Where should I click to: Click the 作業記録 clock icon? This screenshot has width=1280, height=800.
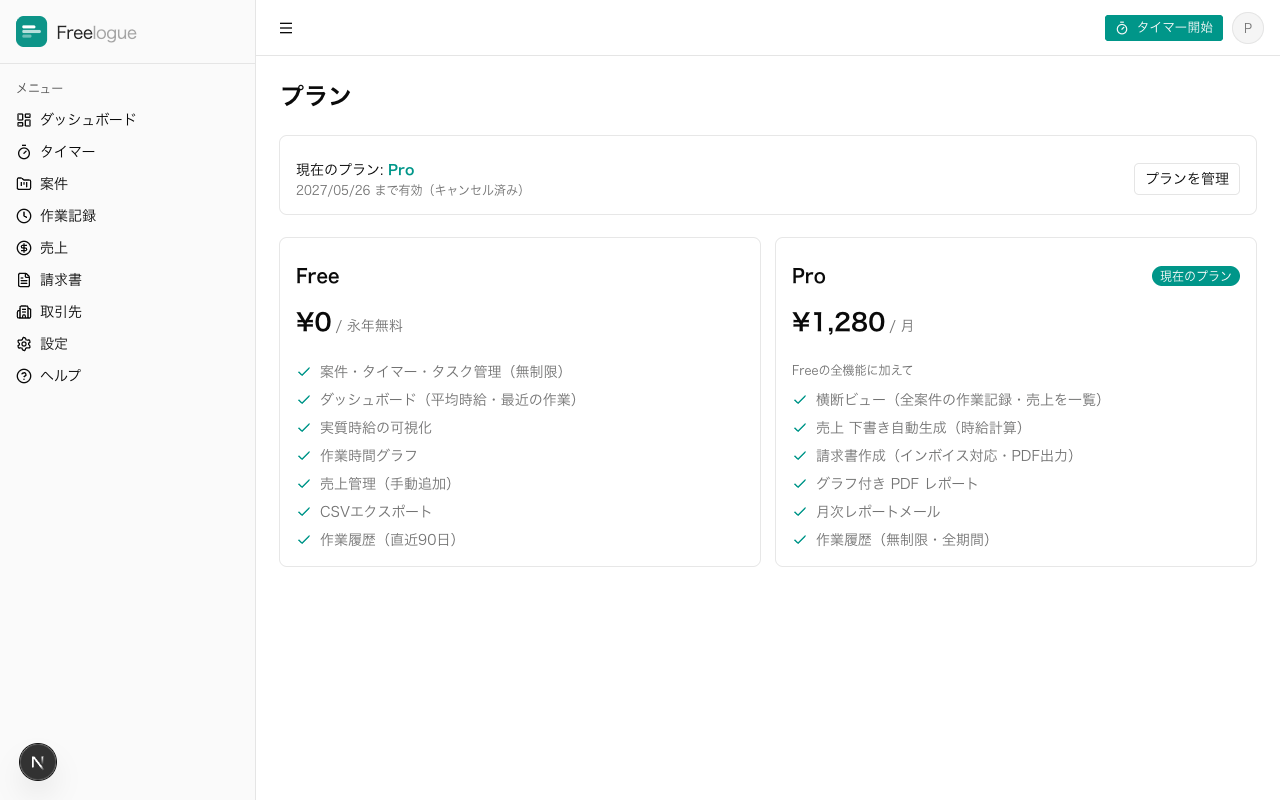24,216
